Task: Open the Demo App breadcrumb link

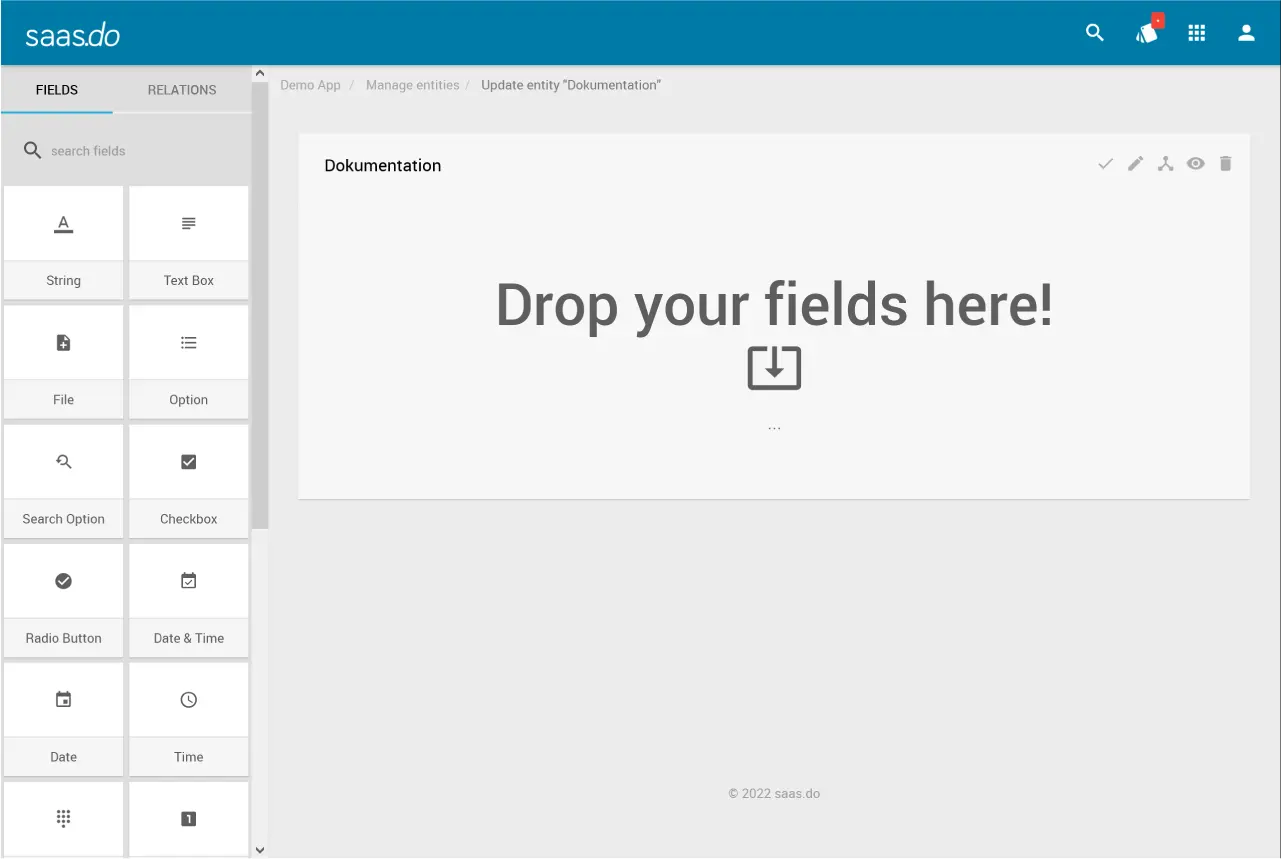Action: [x=310, y=85]
